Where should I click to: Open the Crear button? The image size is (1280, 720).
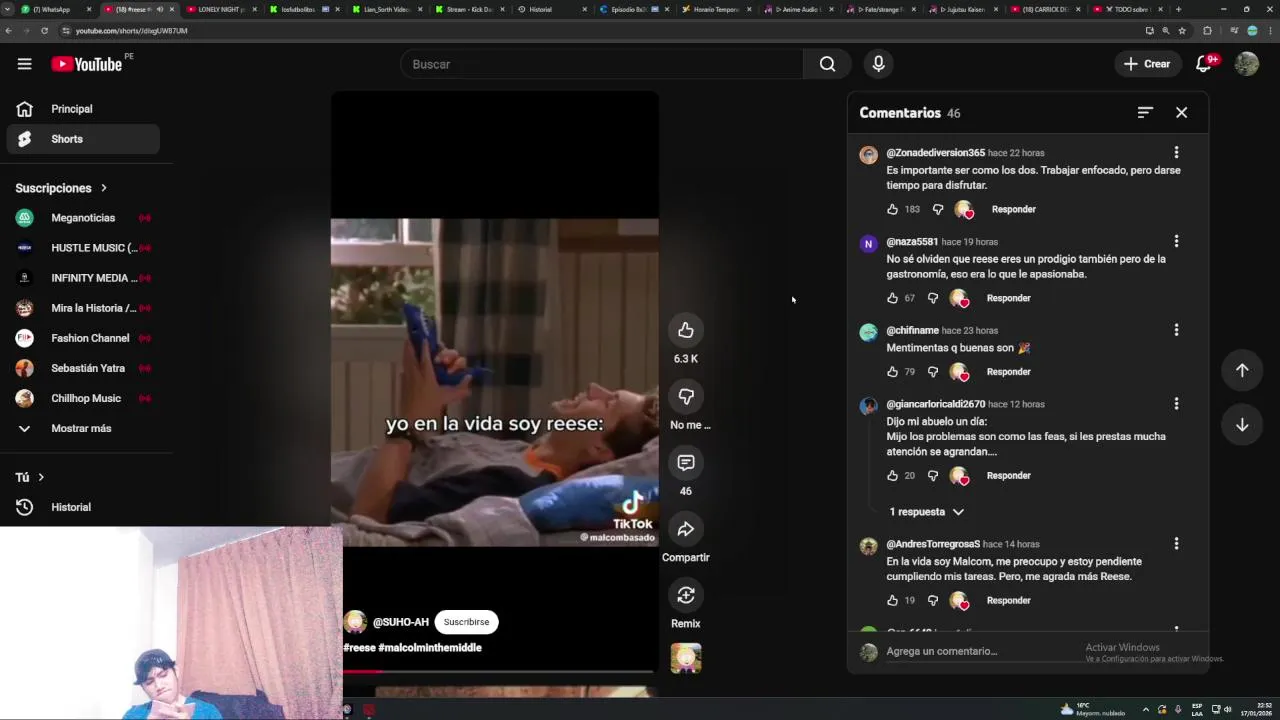click(x=1147, y=64)
